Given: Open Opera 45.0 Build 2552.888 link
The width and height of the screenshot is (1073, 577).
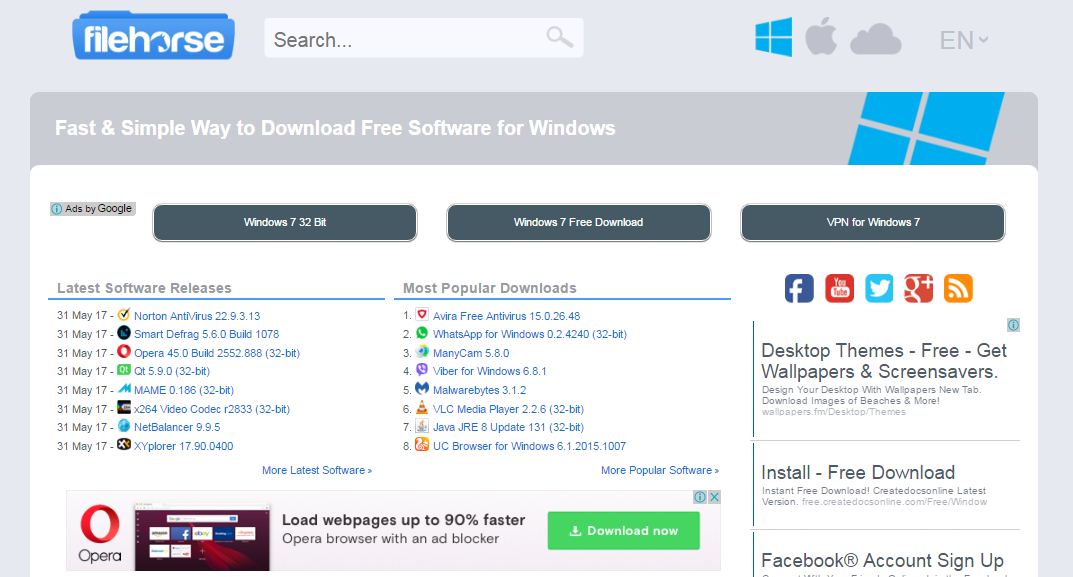Looking at the screenshot, I should [x=217, y=352].
